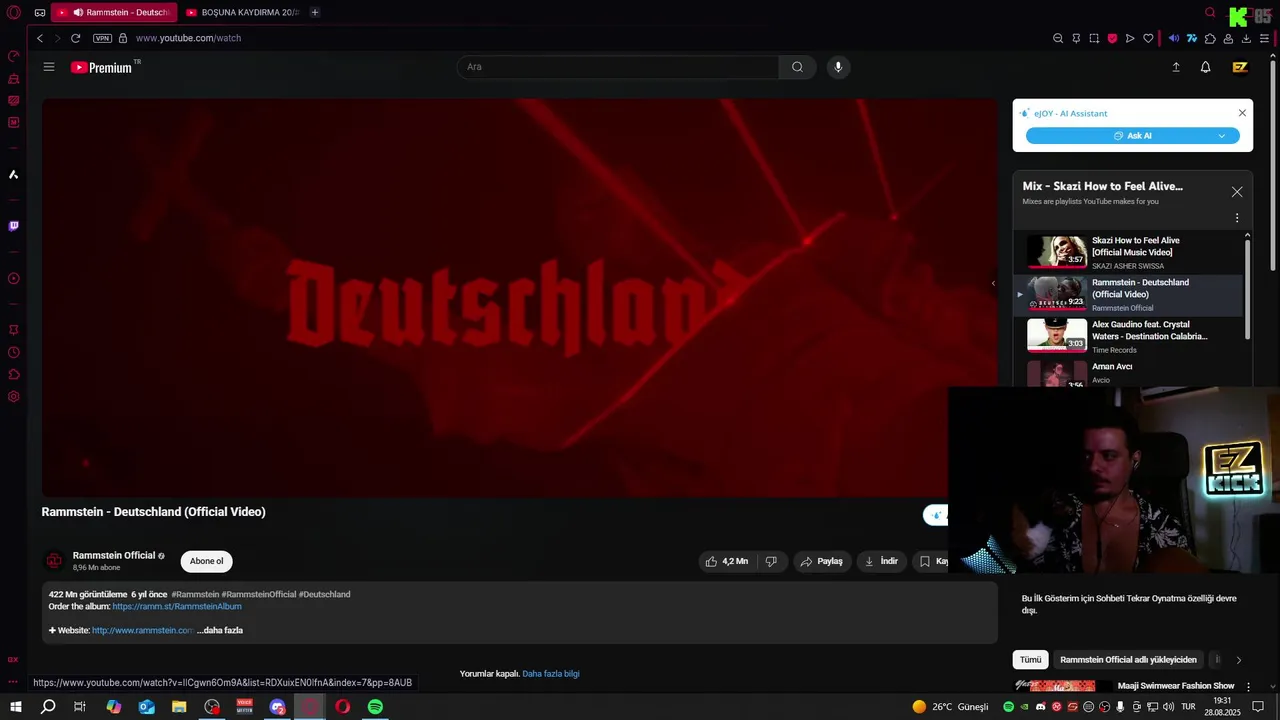Image resolution: width=1280 pixels, height=720 pixels.
Task: Like the video (4,2 Mn)
Action: point(727,561)
